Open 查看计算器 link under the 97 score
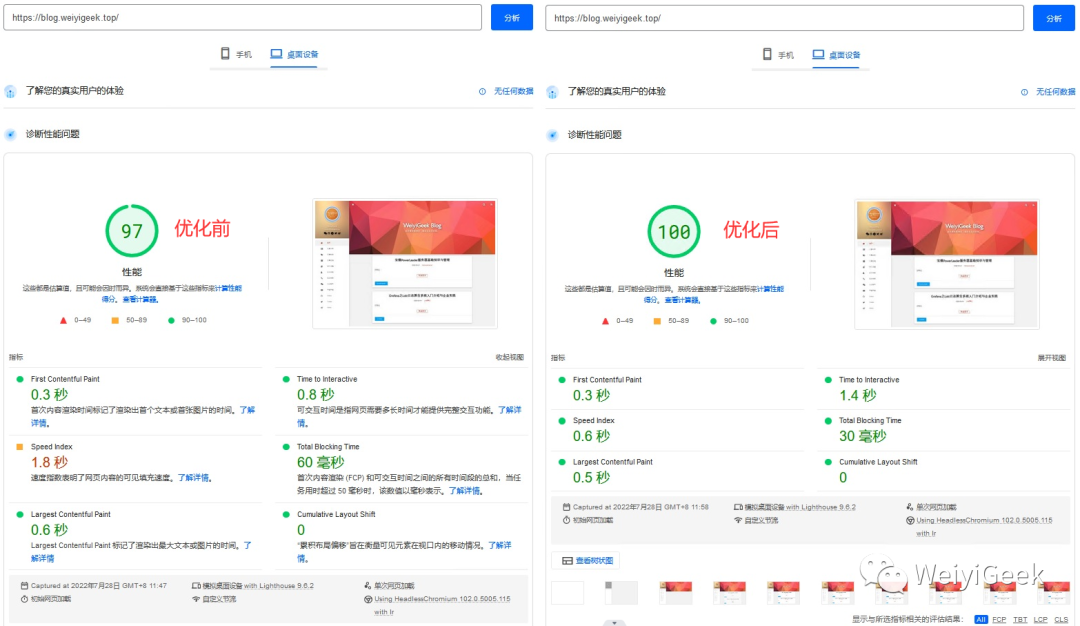Viewport: 1080px width, 626px height. coord(141,300)
